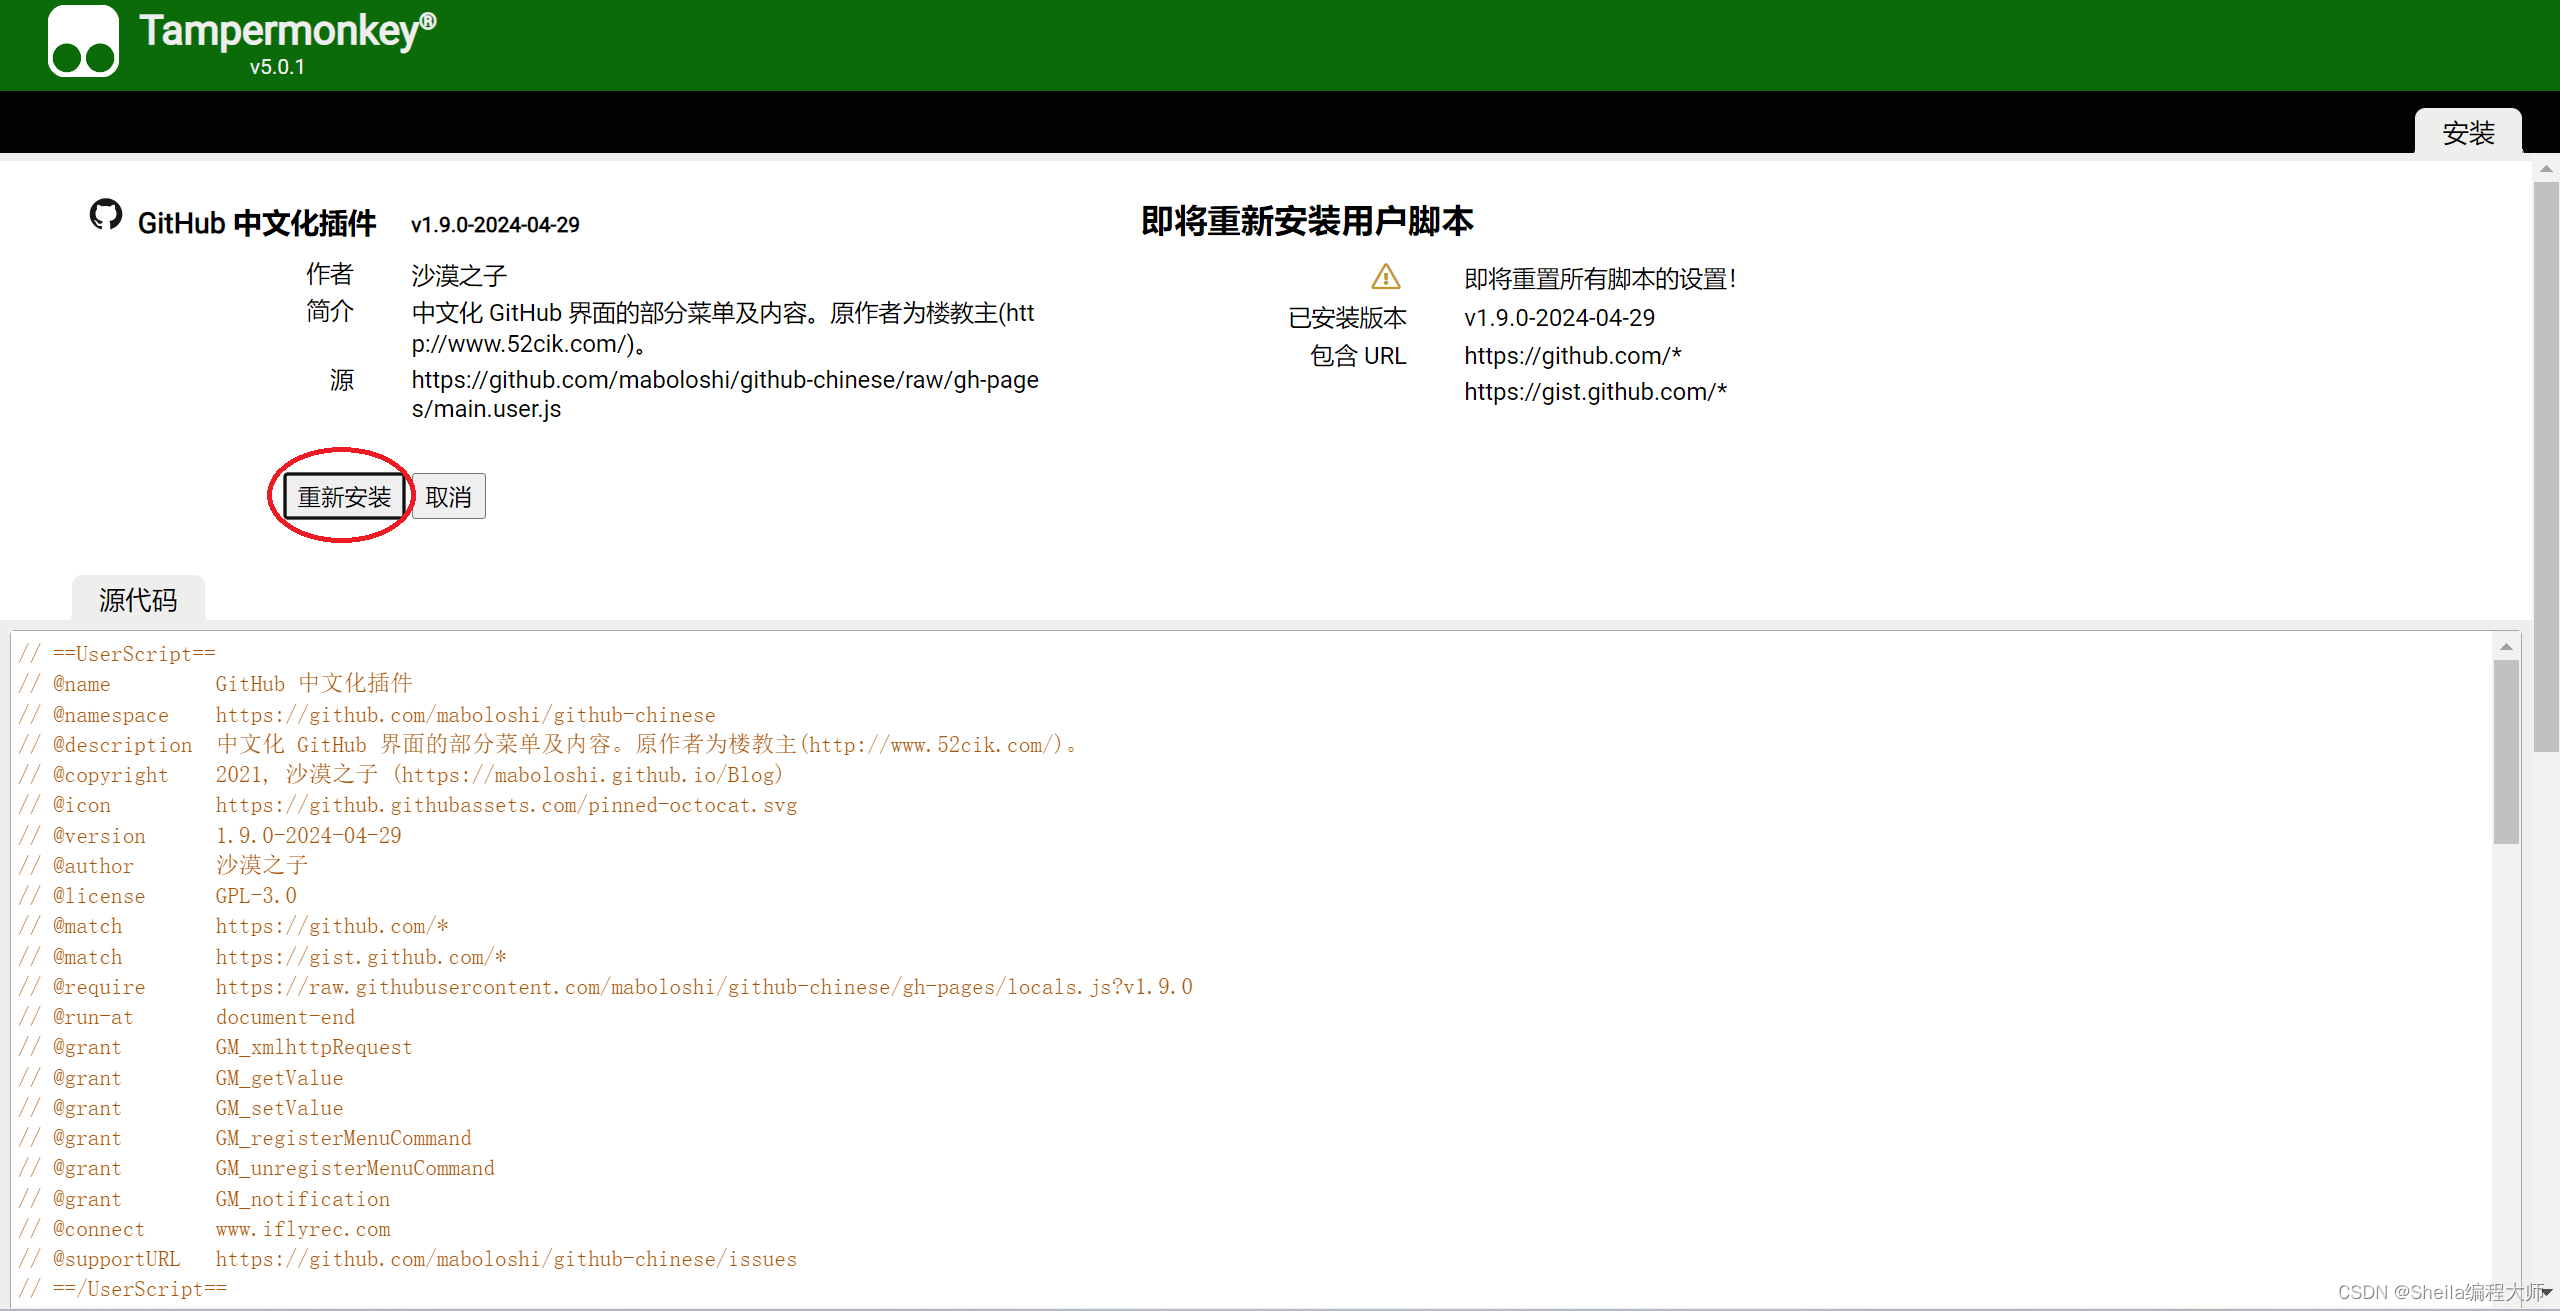Click the GitHub octocat script icon

(106, 215)
